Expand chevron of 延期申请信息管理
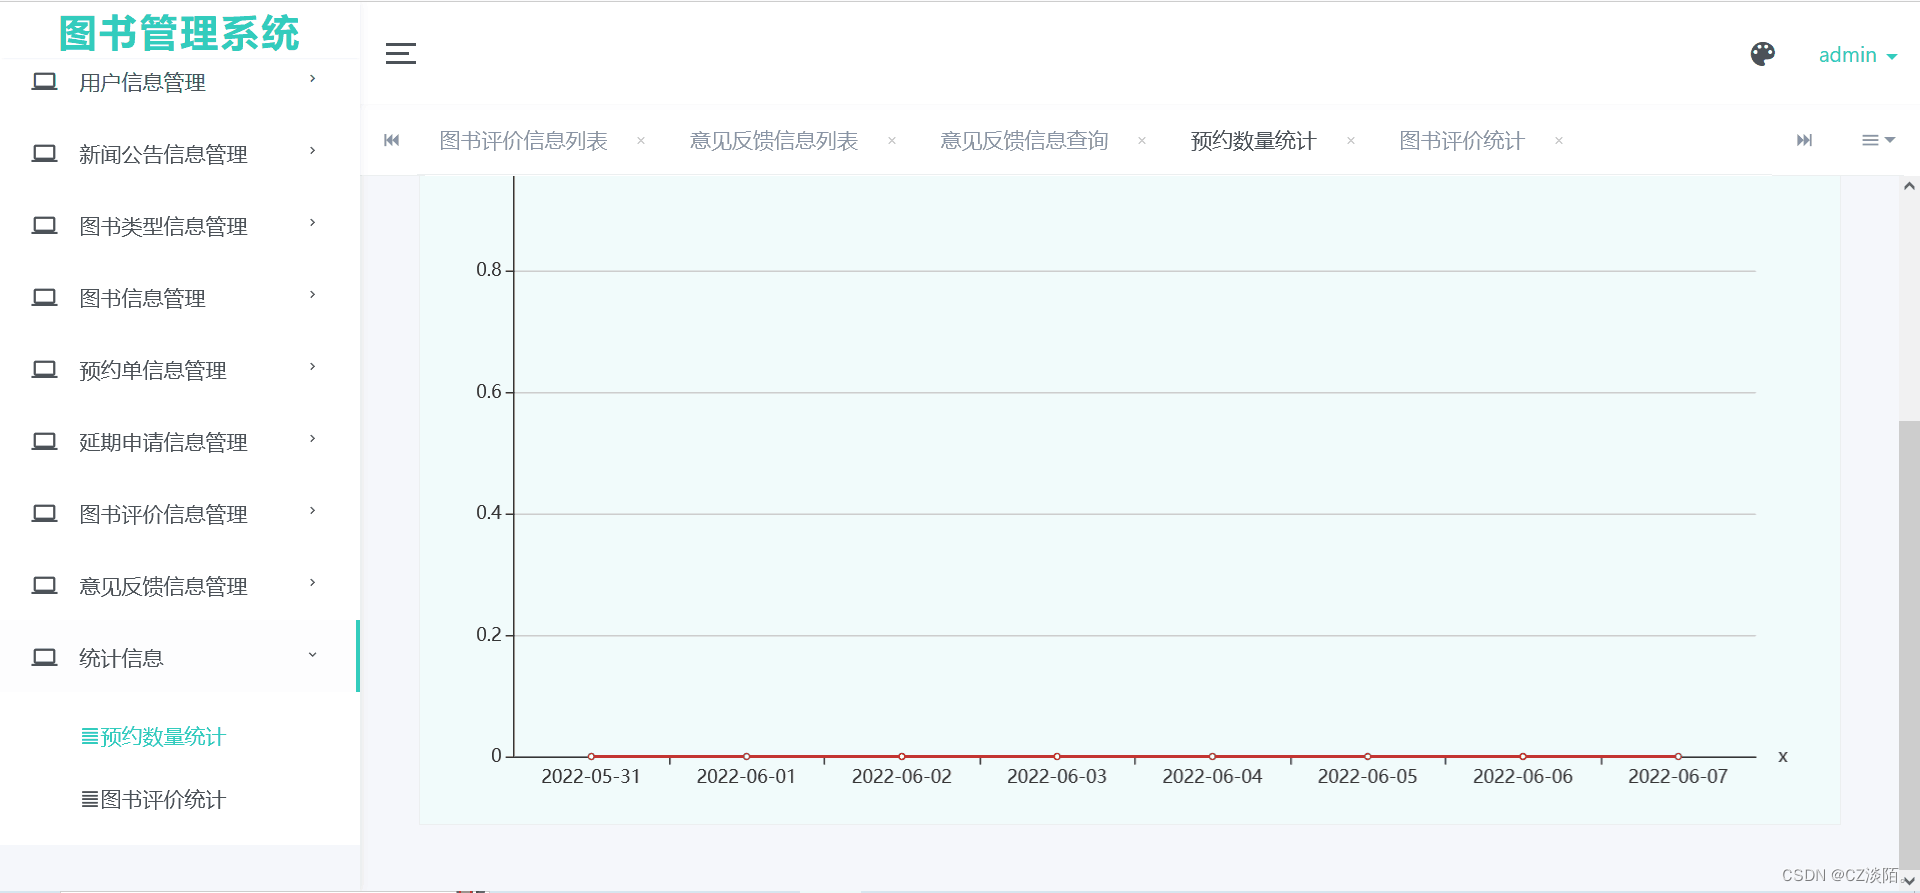Screen dimensions: 1920x893 [x=313, y=438]
